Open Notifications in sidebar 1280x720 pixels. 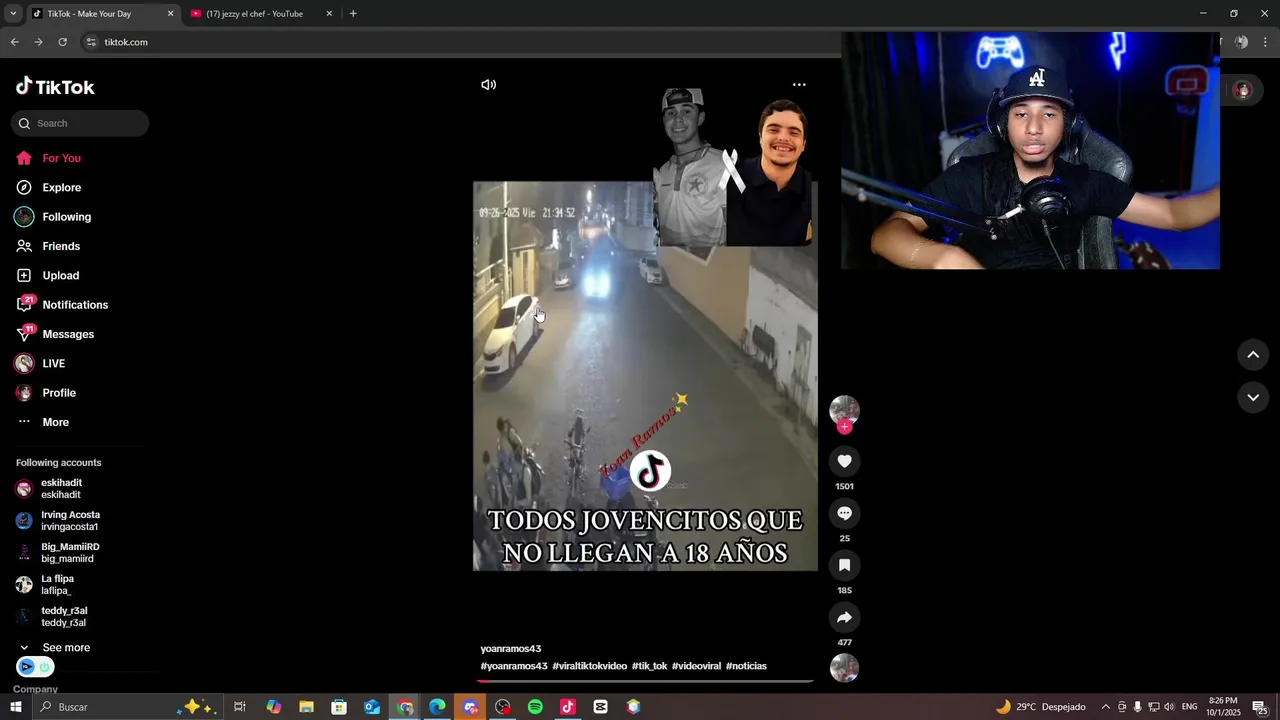tap(75, 305)
